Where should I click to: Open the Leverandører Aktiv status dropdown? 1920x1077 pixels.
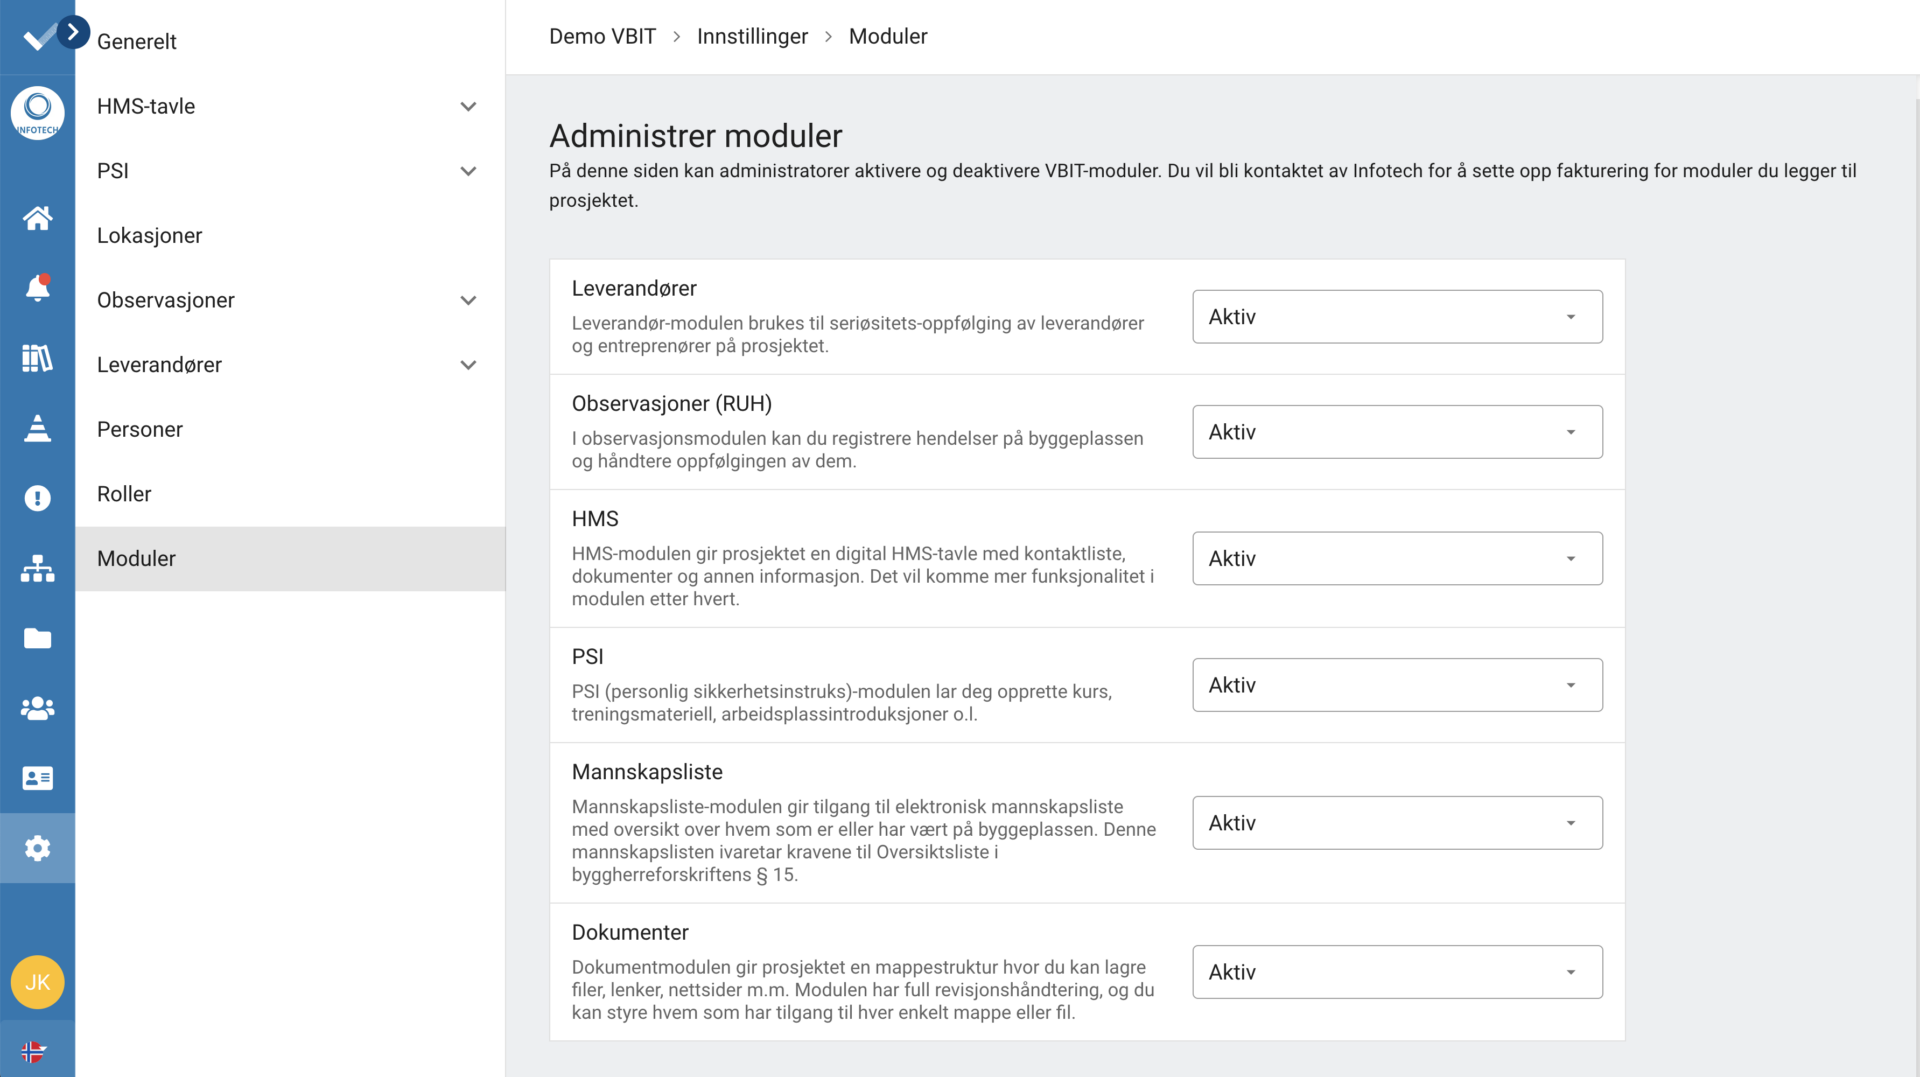point(1396,316)
